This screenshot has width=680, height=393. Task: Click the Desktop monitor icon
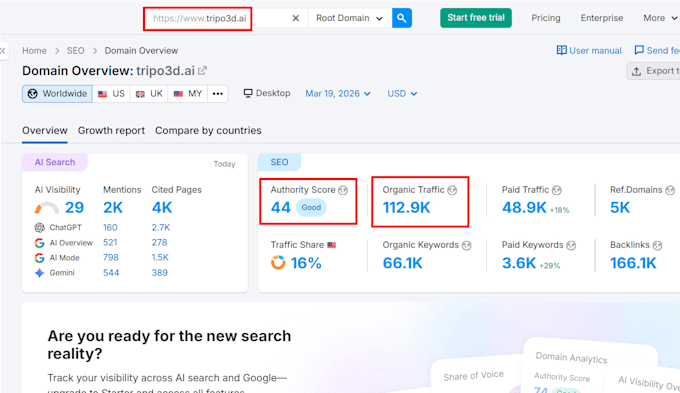(248, 93)
